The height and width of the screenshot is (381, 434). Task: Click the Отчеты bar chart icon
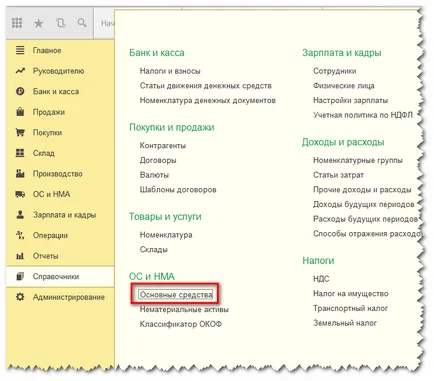(20, 256)
